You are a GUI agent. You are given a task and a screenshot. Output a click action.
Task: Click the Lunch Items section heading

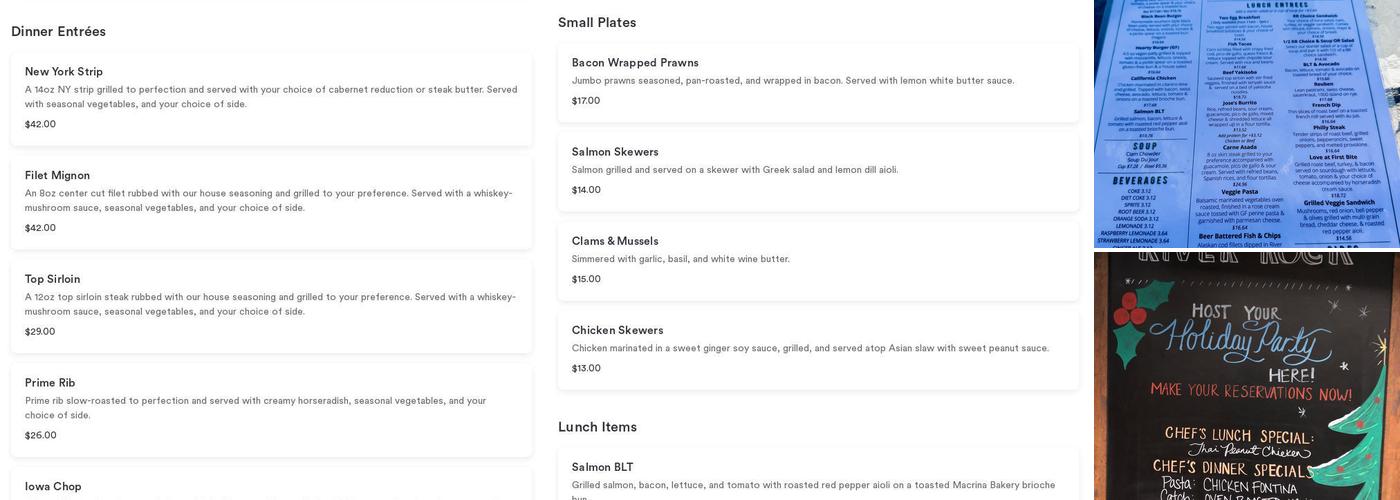[597, 427]
